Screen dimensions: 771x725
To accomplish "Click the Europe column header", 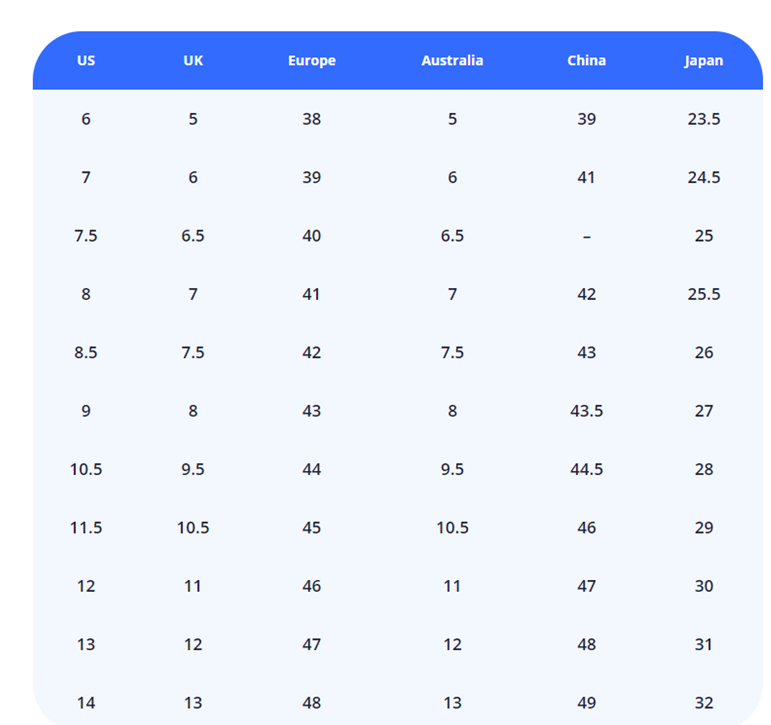I will pyautogui.click(x=311, y=60).
